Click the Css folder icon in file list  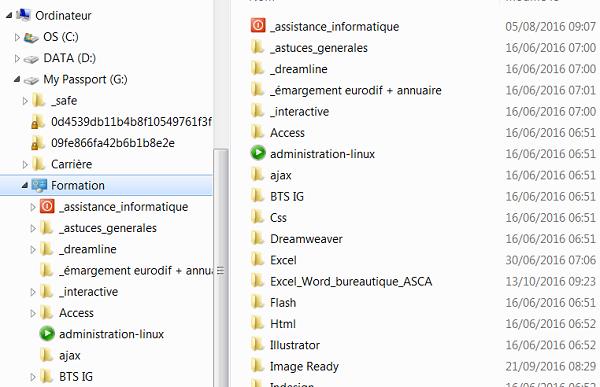point(258,217)
